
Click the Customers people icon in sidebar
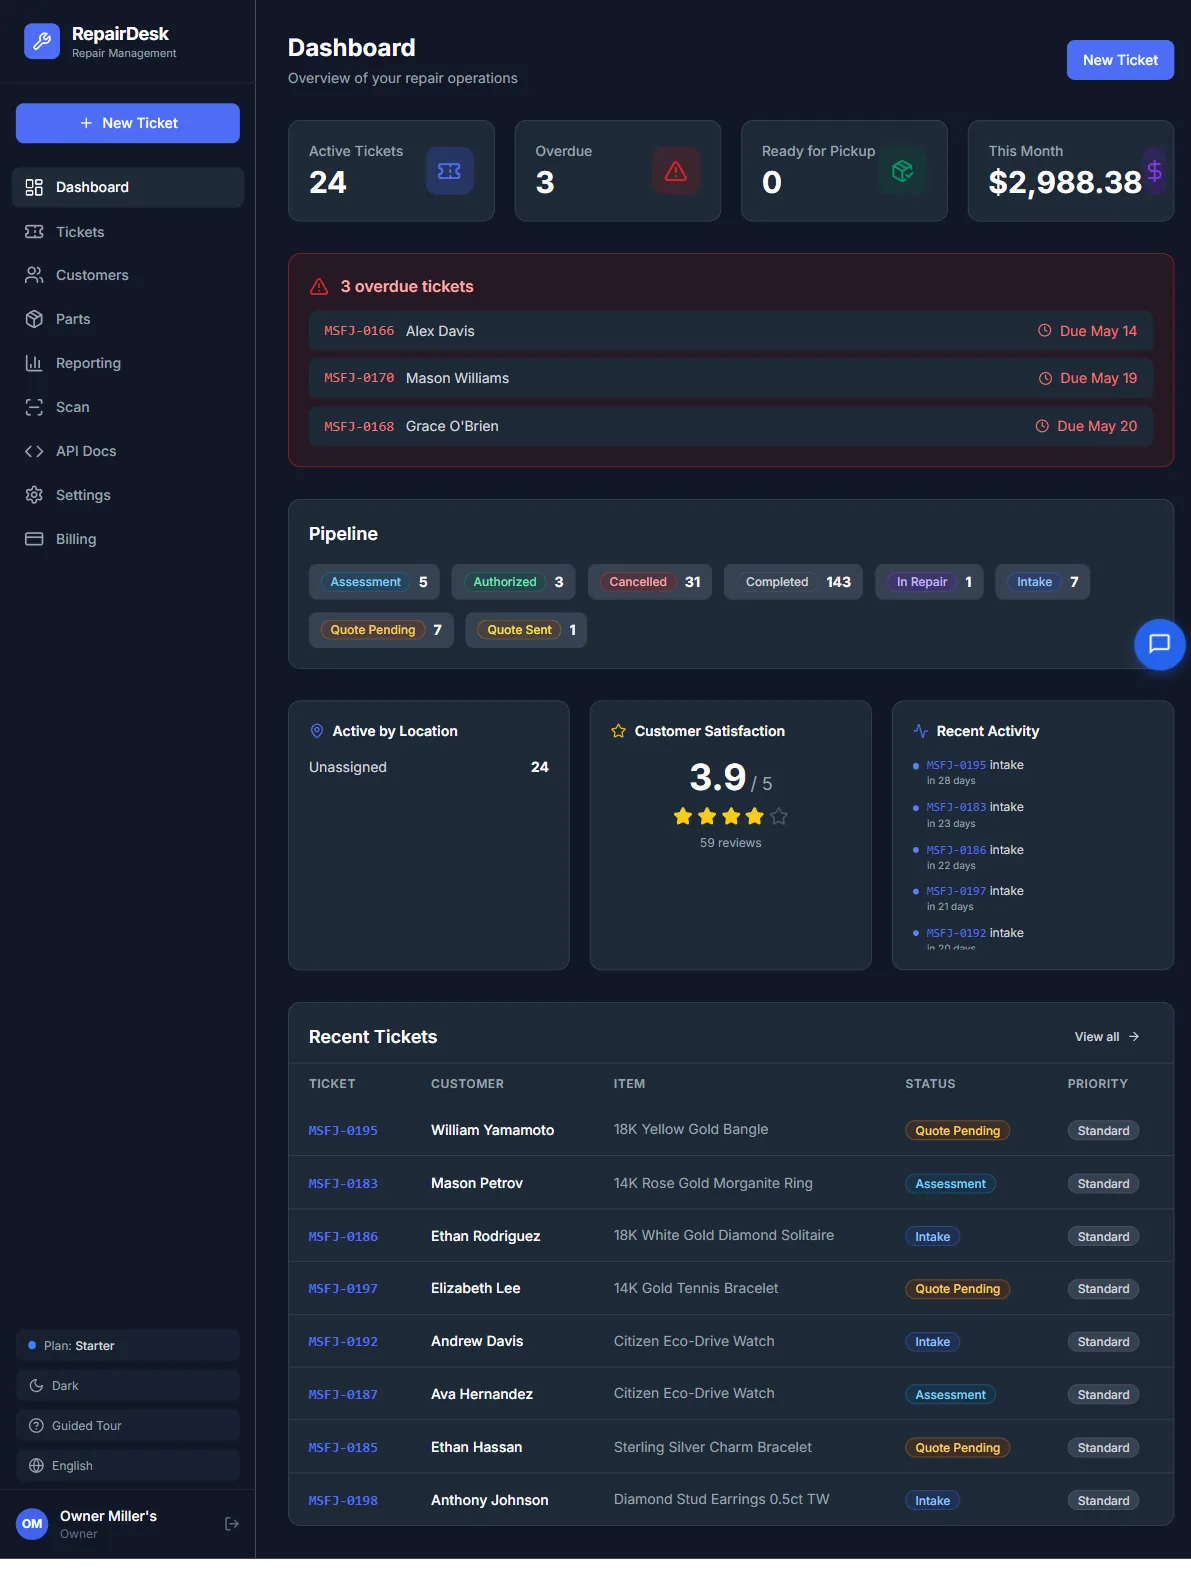[34, 275]
